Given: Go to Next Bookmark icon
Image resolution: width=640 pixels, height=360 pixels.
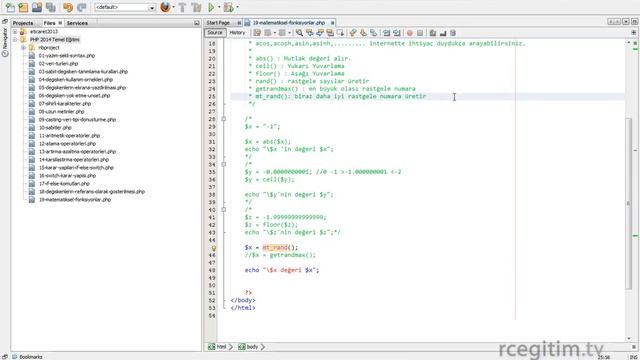Looking at the screenshot, I should 363,33.
